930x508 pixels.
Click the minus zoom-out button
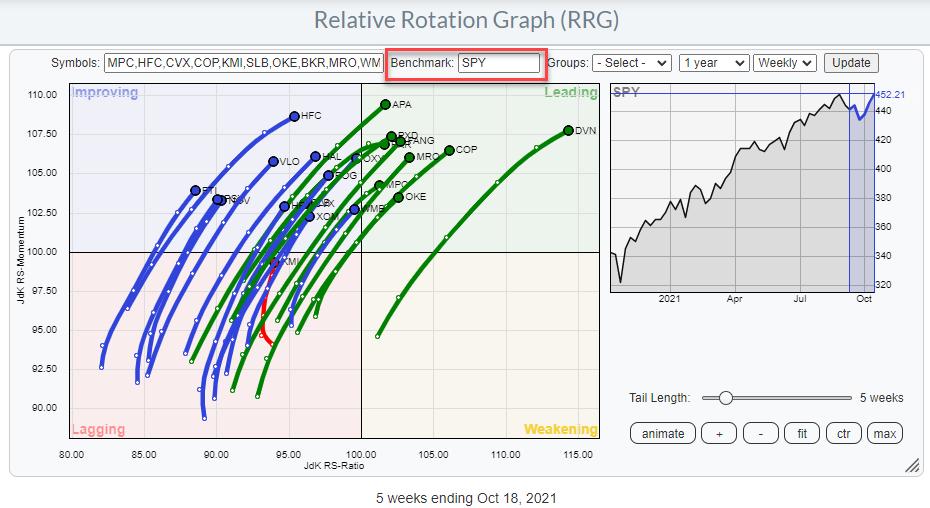tap(760, 433)
